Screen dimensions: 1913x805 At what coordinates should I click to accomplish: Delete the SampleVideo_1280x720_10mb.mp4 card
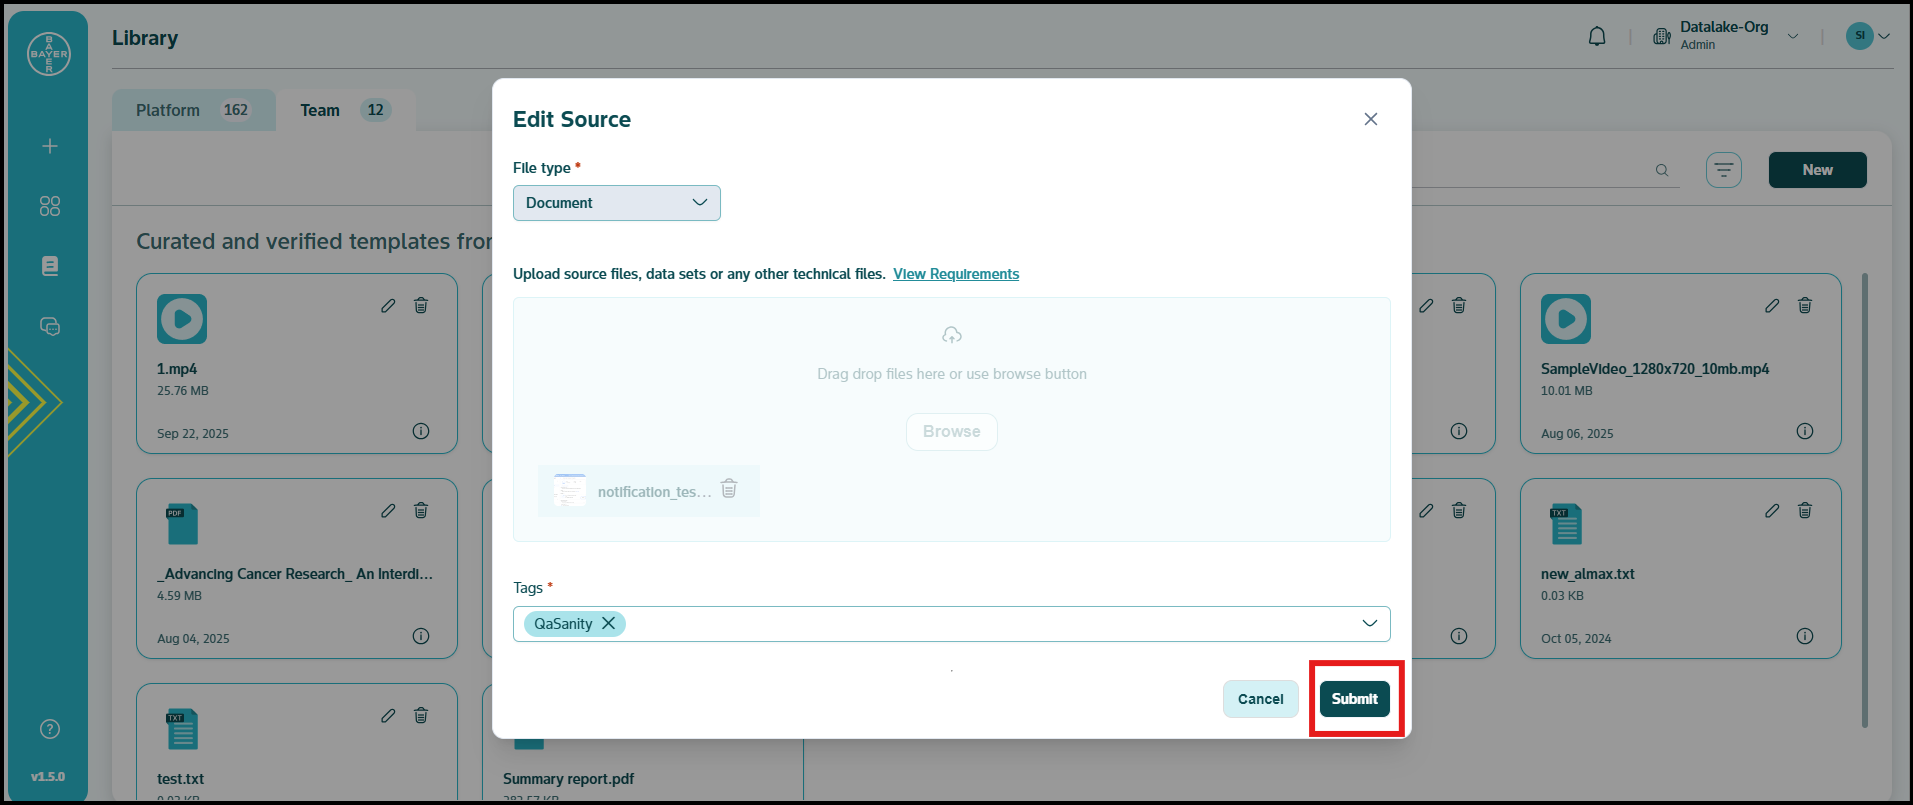(x=1805, y=306)
